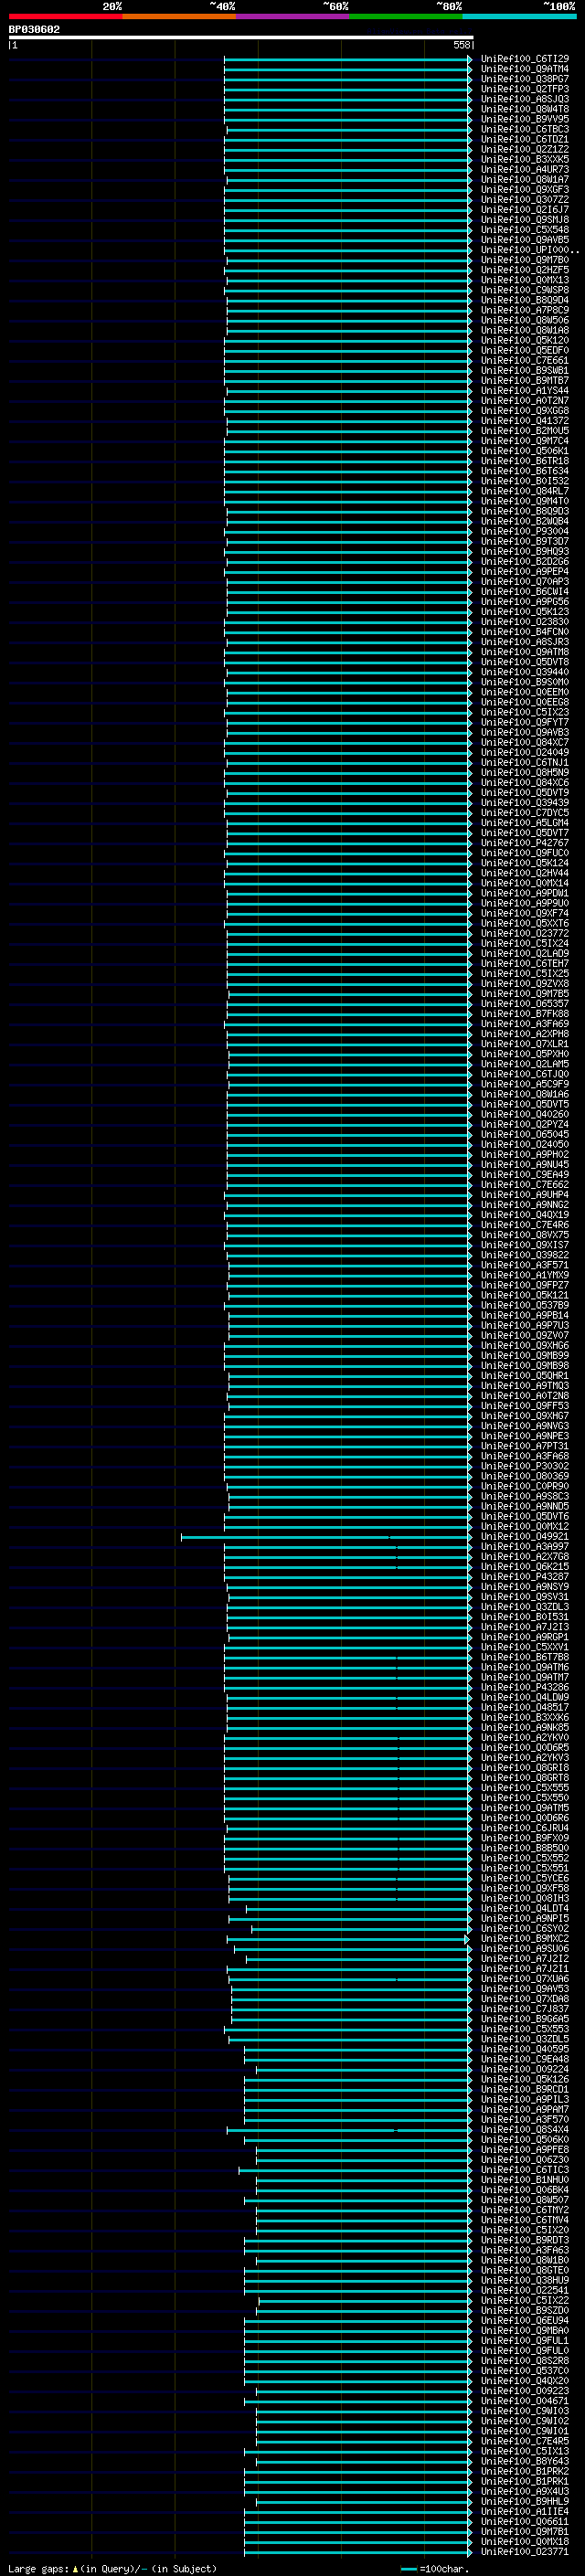
Task: Click the red 20% identity legend segment
Action: [65, 16]
